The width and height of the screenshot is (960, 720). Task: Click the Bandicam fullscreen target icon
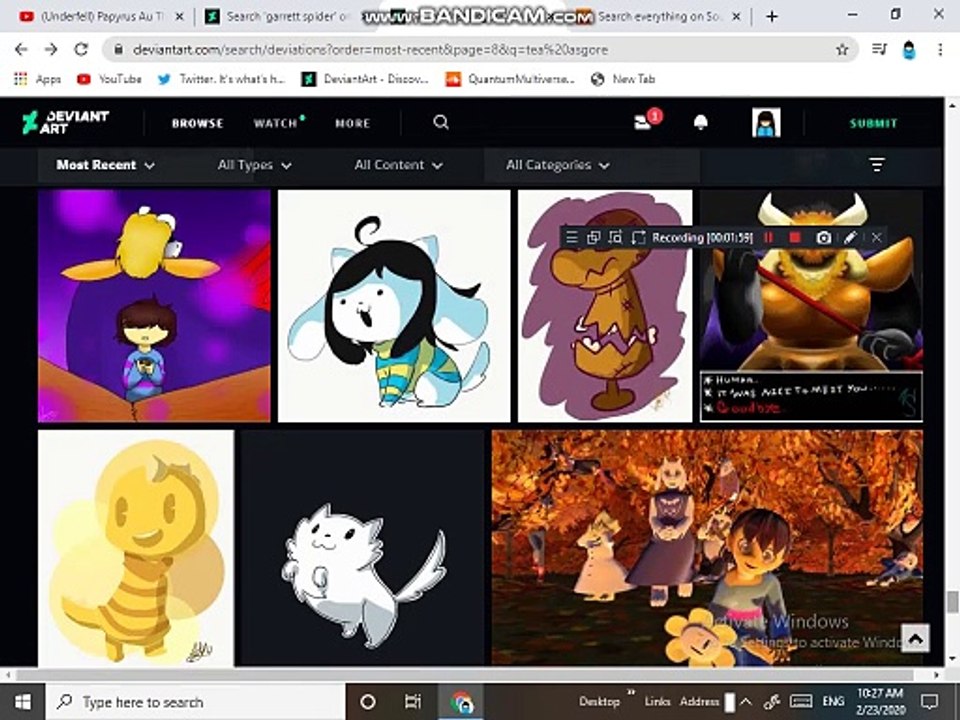(639, 238)
